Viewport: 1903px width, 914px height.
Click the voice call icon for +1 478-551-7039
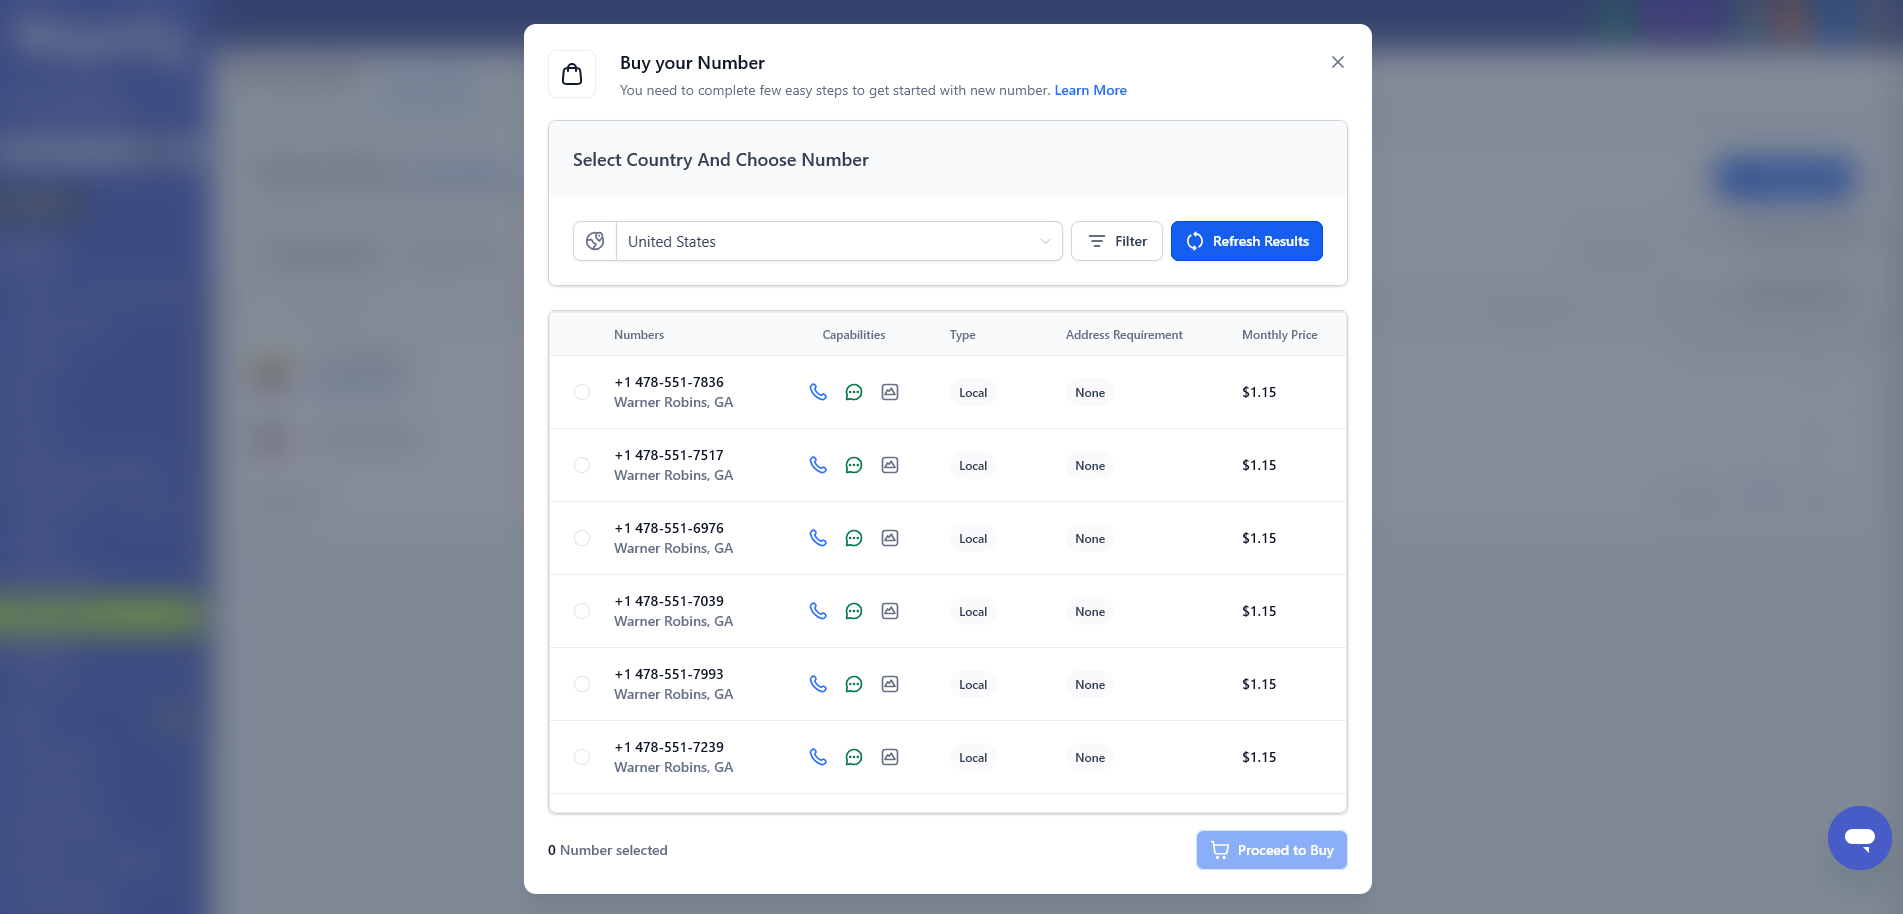click(818, 611)
